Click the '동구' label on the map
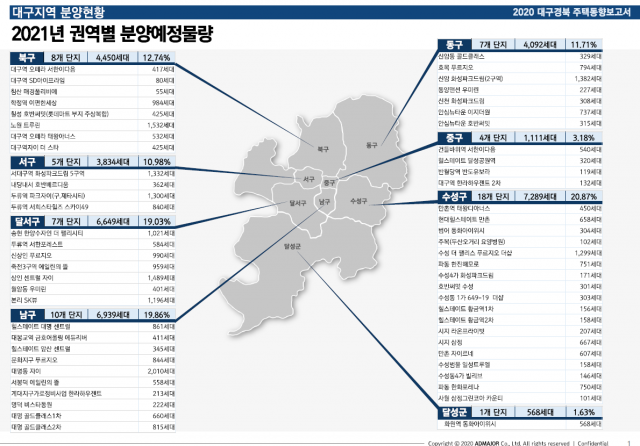This screenshot has width=640, height=446. click(x=372, y=145)
